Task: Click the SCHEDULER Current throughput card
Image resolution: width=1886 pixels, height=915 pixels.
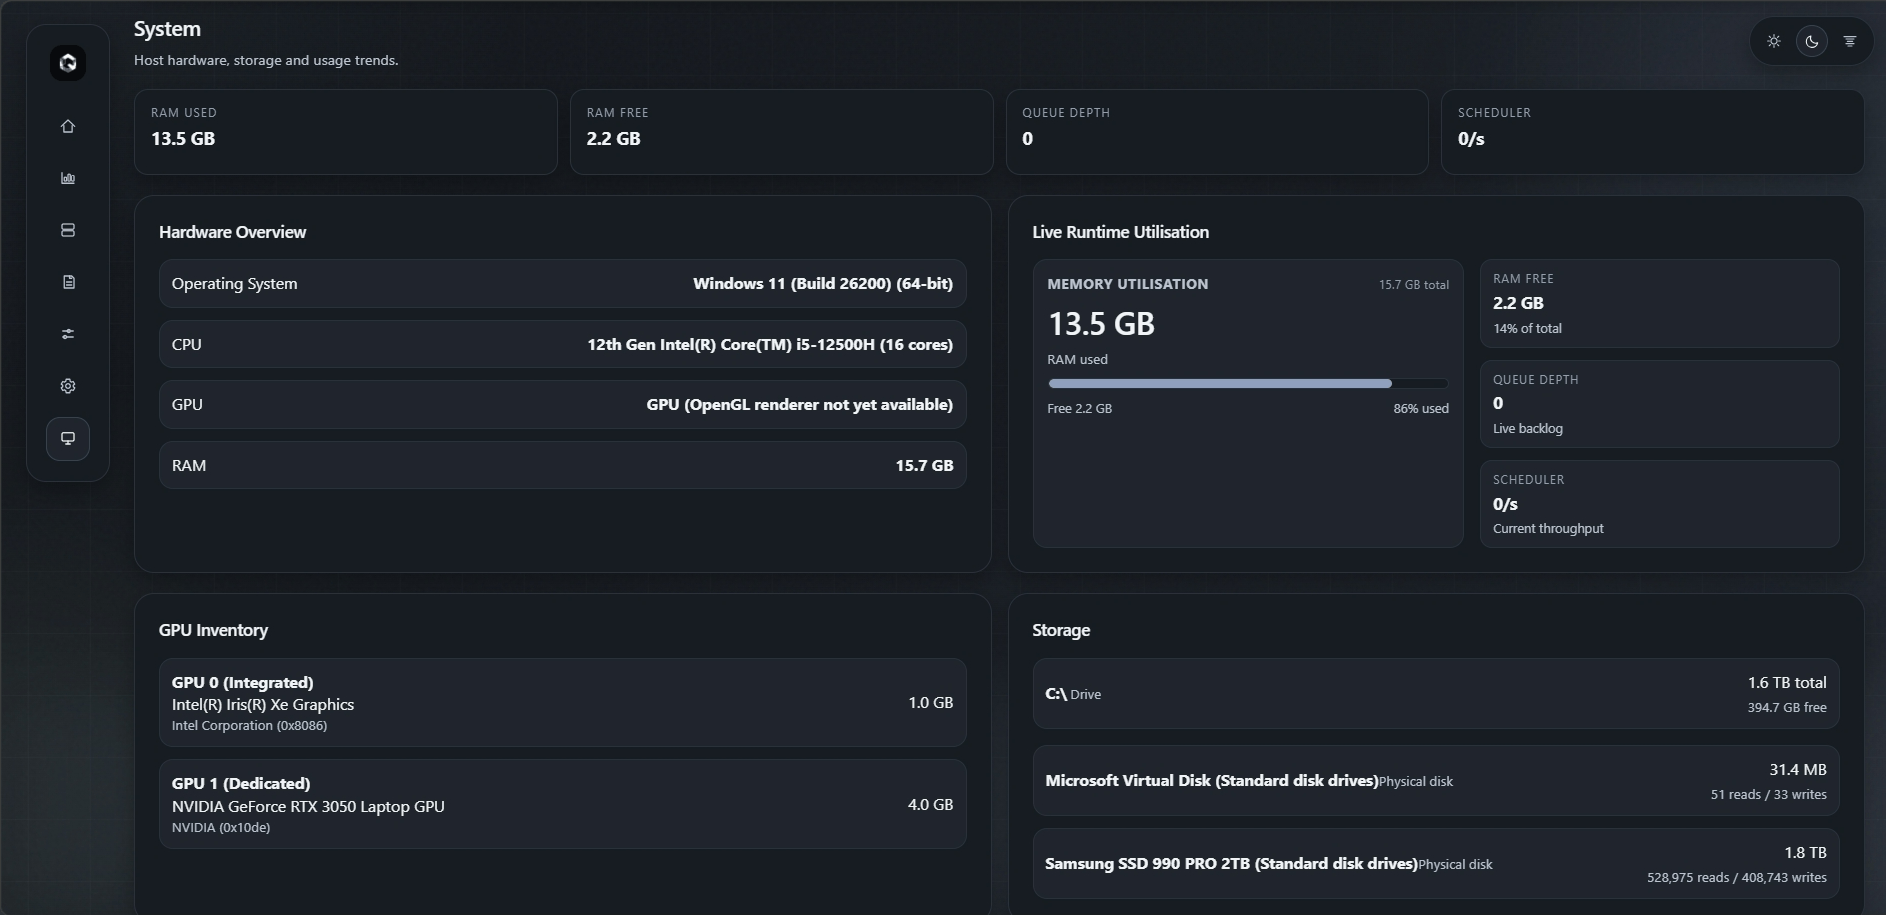Action: (x=1660, y=504)
